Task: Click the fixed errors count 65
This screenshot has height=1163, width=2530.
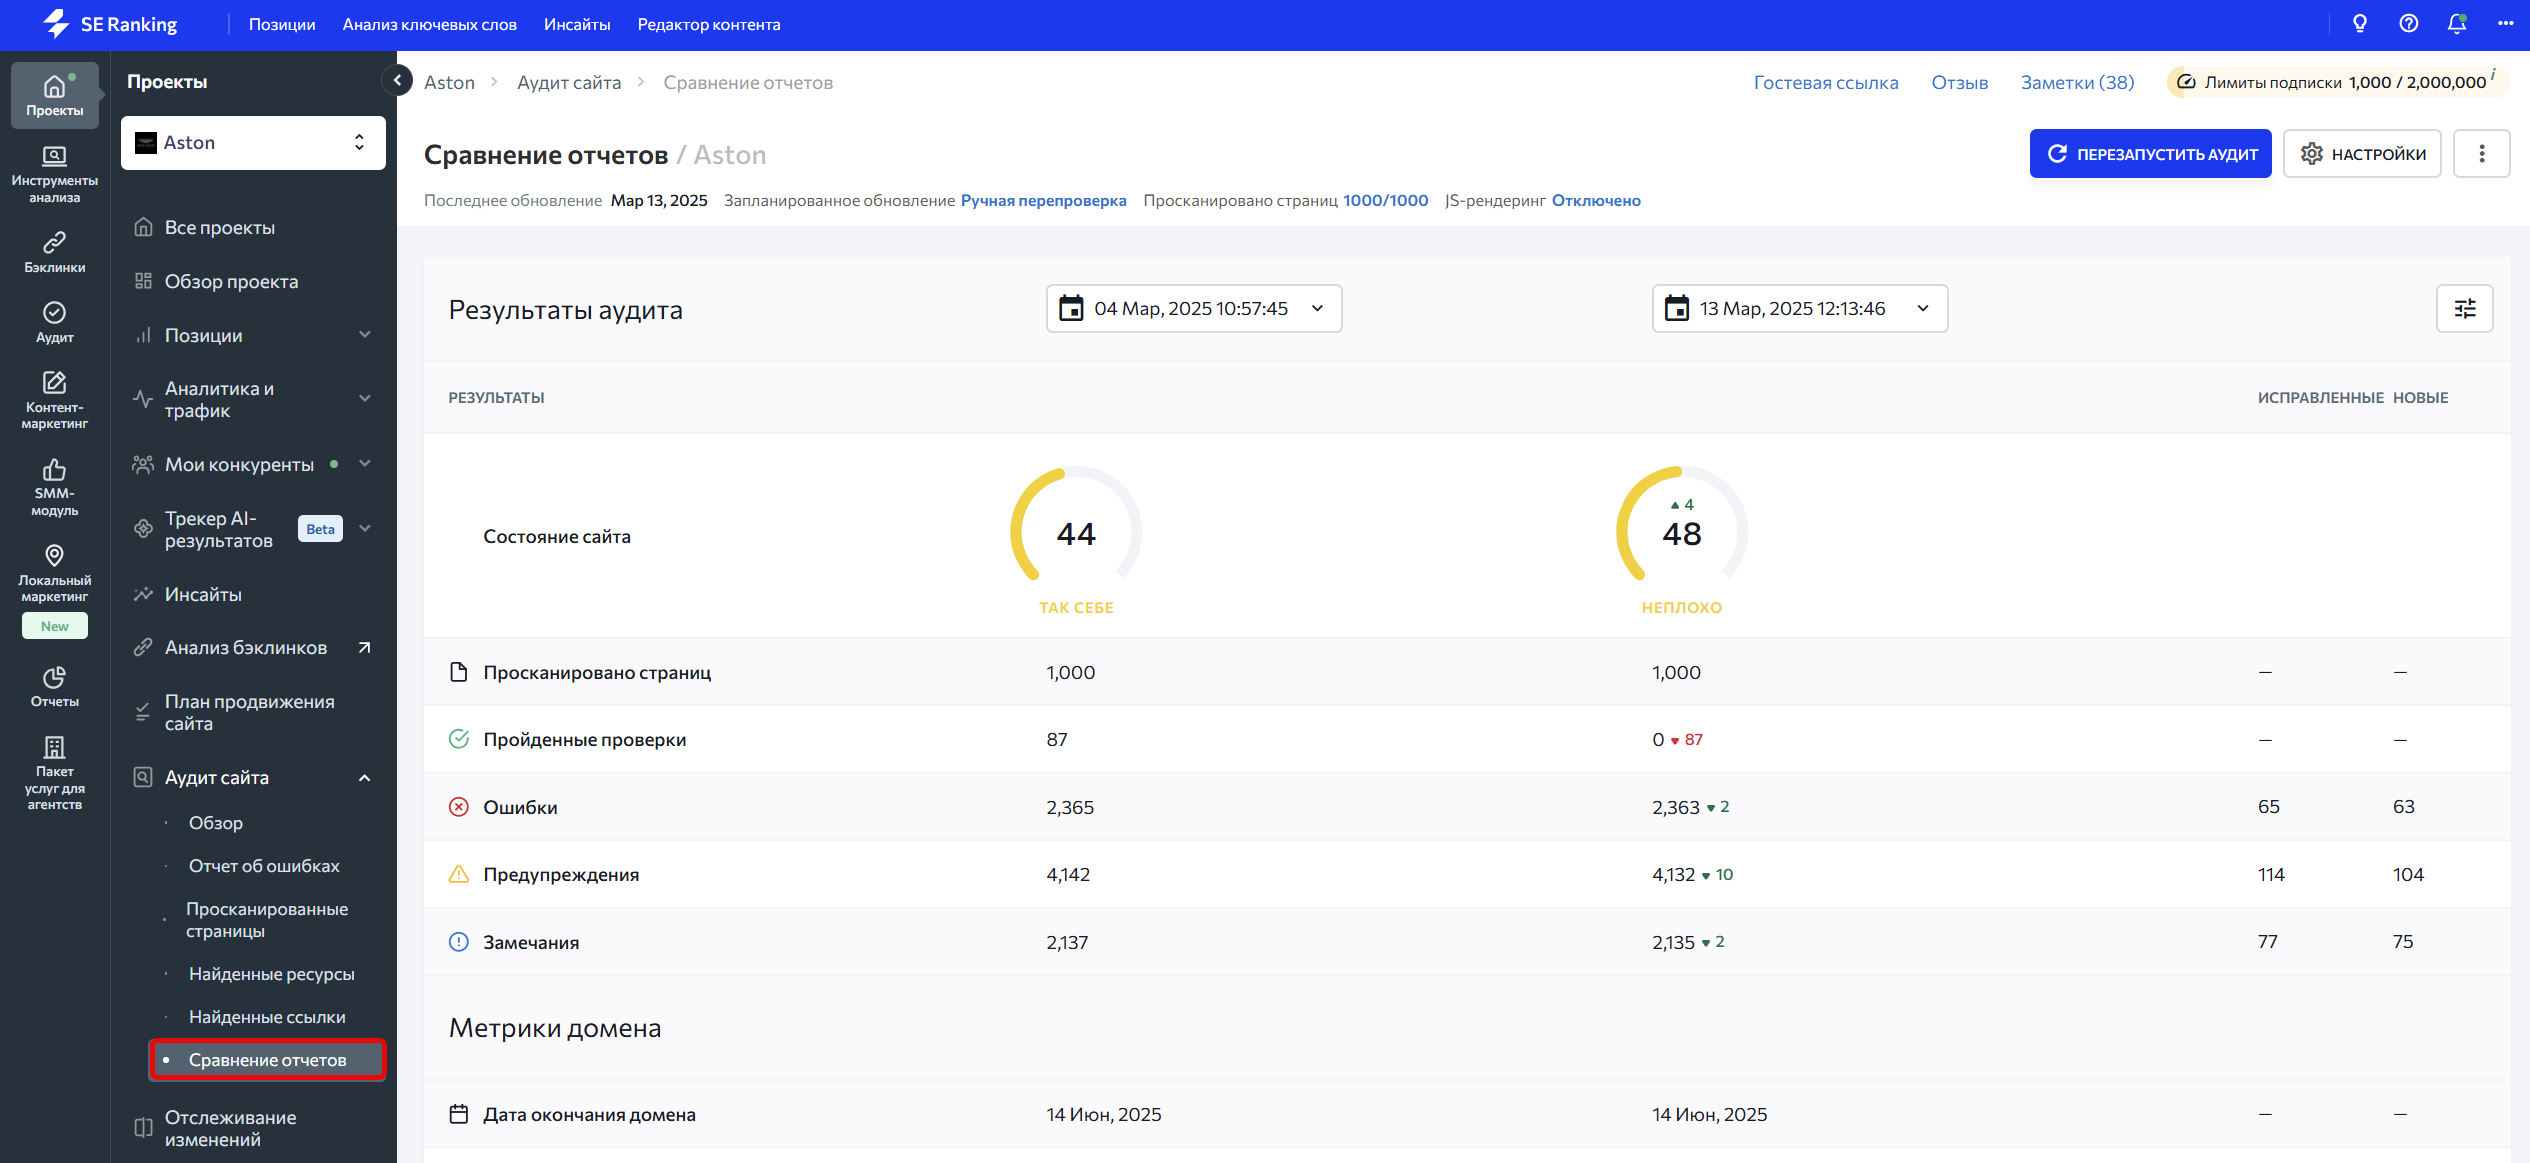Action: click(2269, 807)
